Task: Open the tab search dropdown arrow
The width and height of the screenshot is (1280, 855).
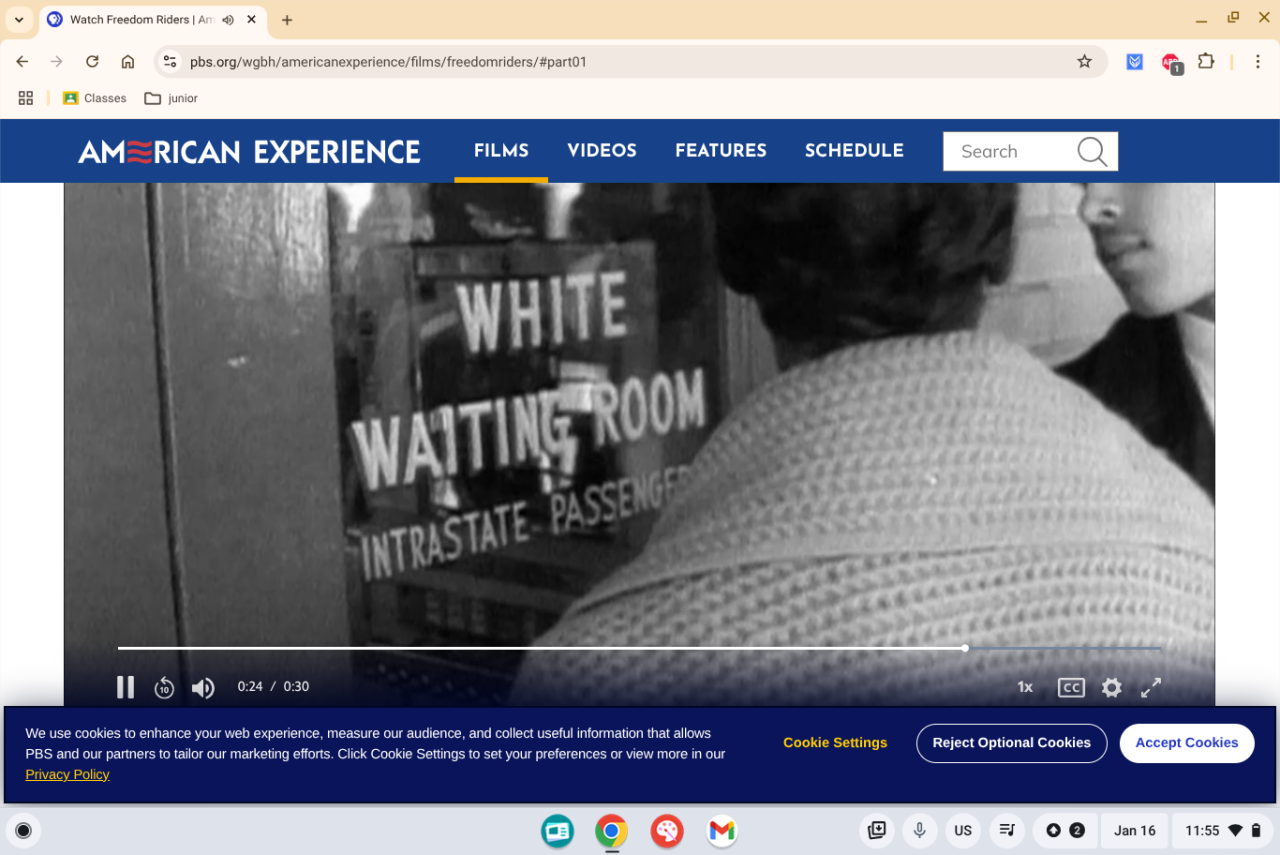Action: click(x=19, y=20)
